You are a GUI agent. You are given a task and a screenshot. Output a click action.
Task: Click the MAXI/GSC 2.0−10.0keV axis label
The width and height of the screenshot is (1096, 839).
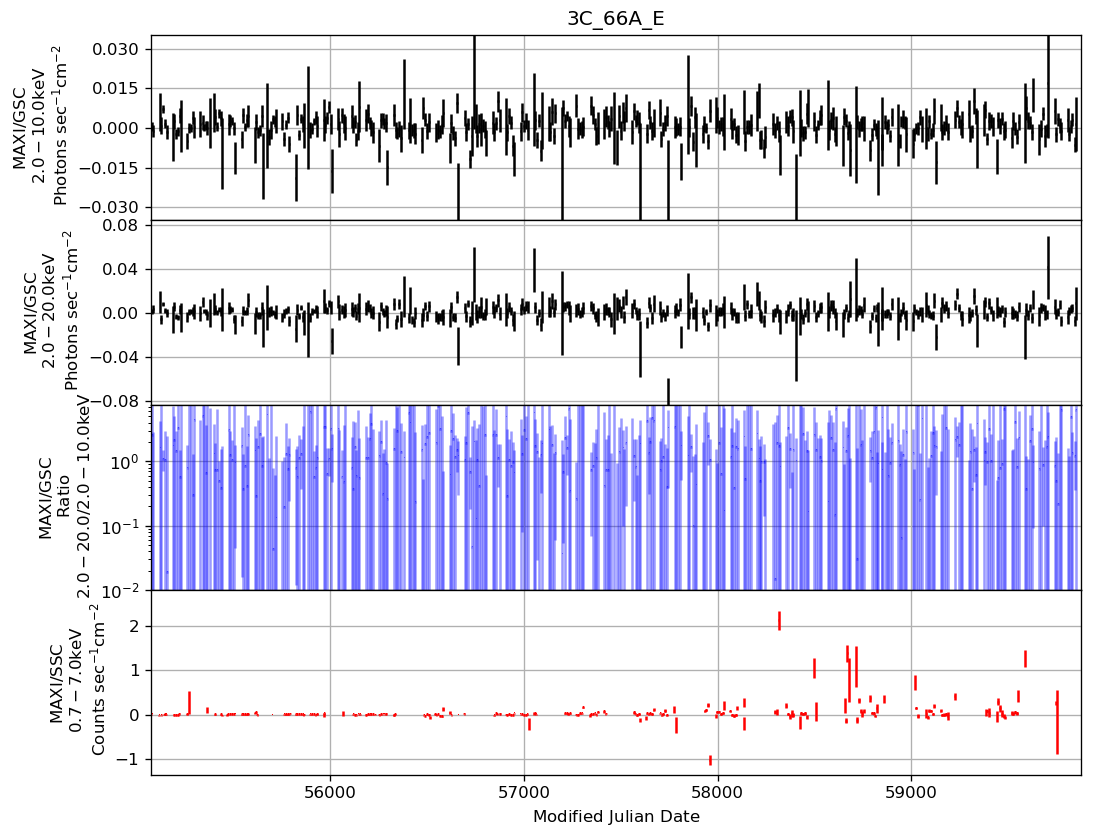39,127
